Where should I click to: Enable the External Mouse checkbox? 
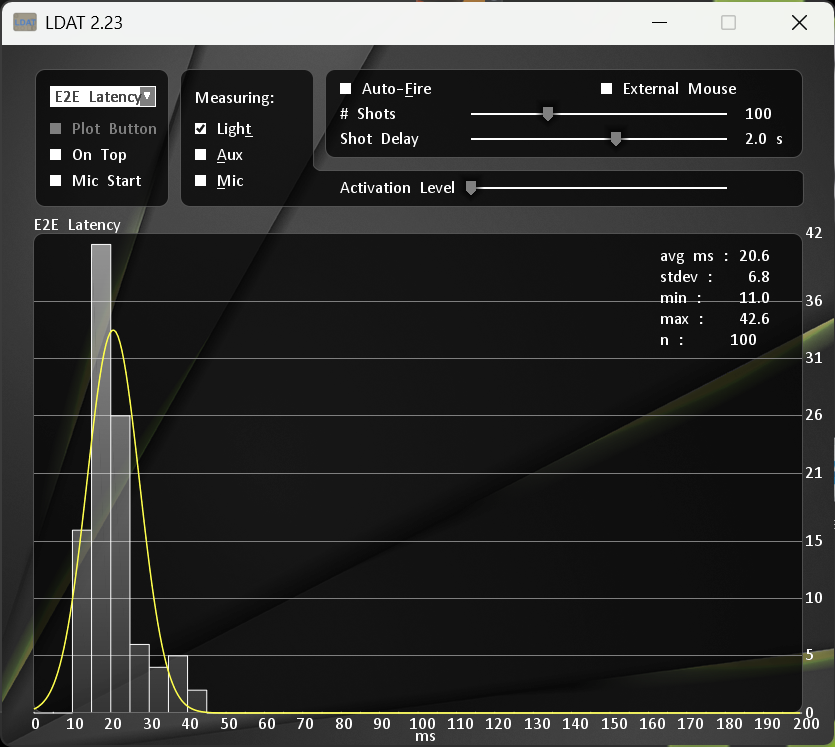(x=606, y=88)
